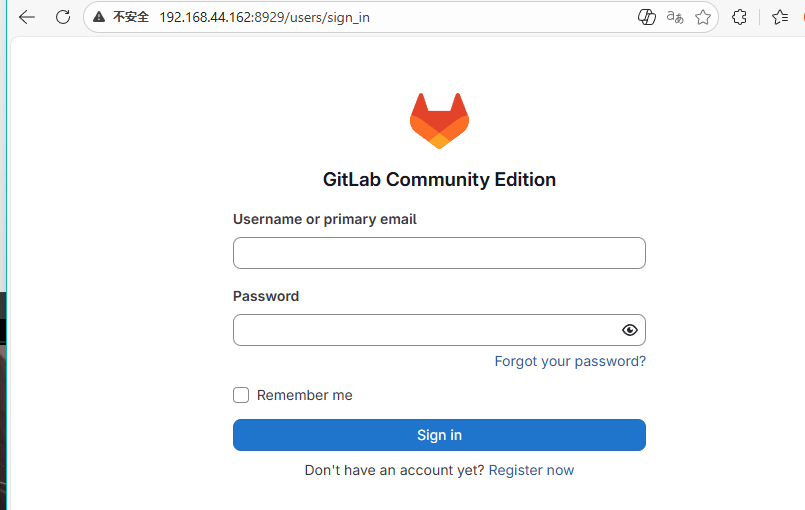Click the Username or primary email label
The height and width of the screenshot is (510, 805).
(324, 219)
